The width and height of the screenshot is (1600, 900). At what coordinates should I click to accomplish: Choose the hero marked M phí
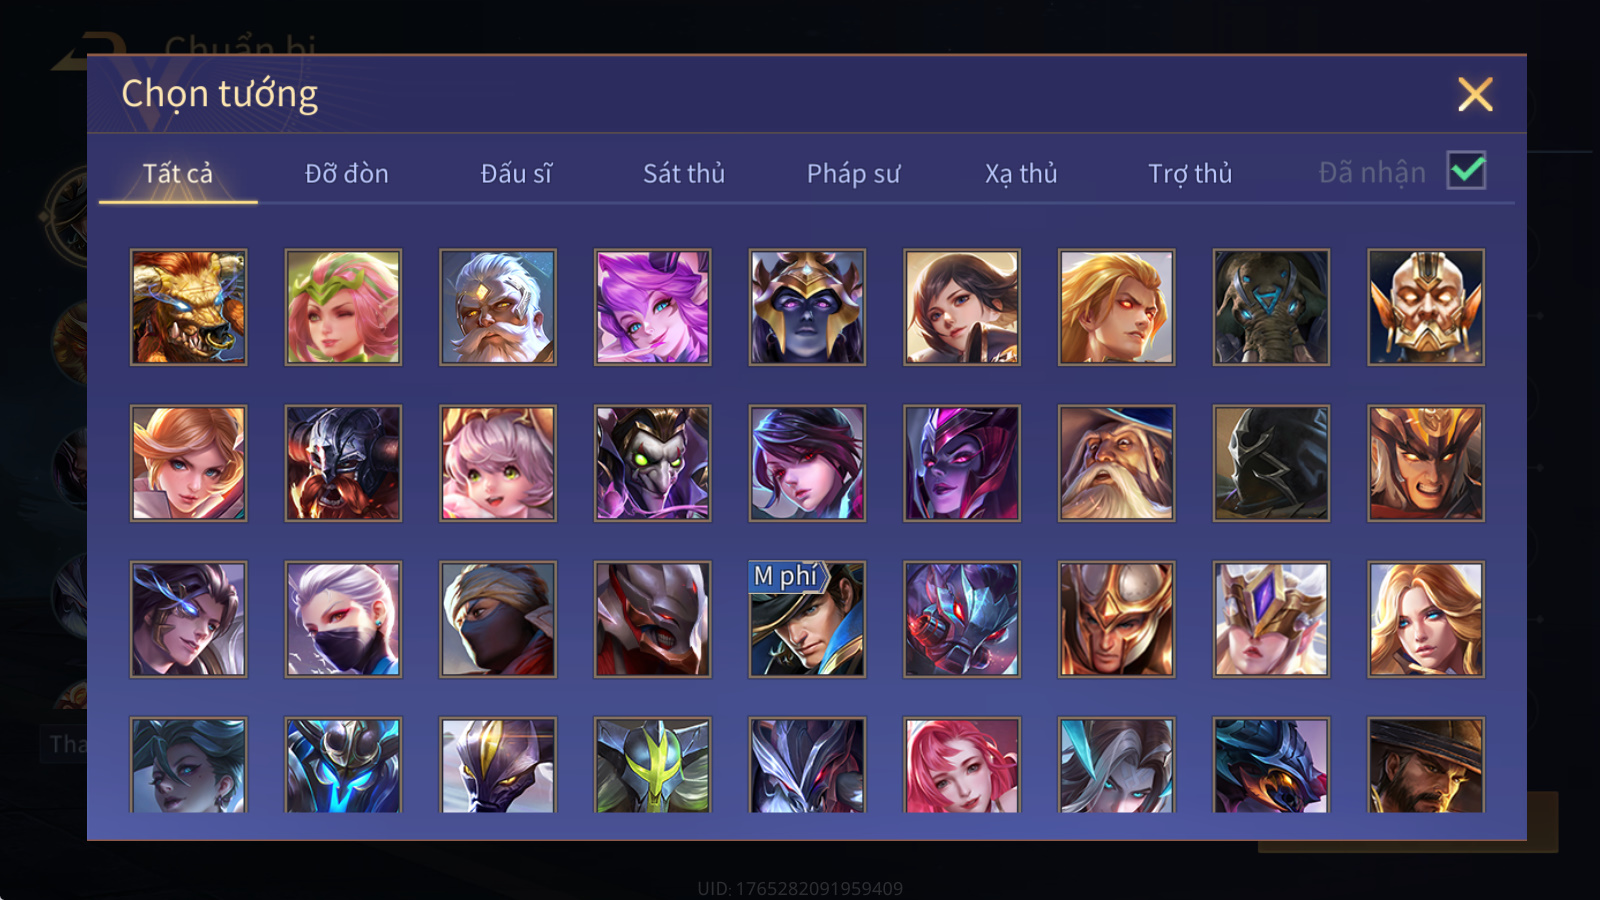point(807,619)
